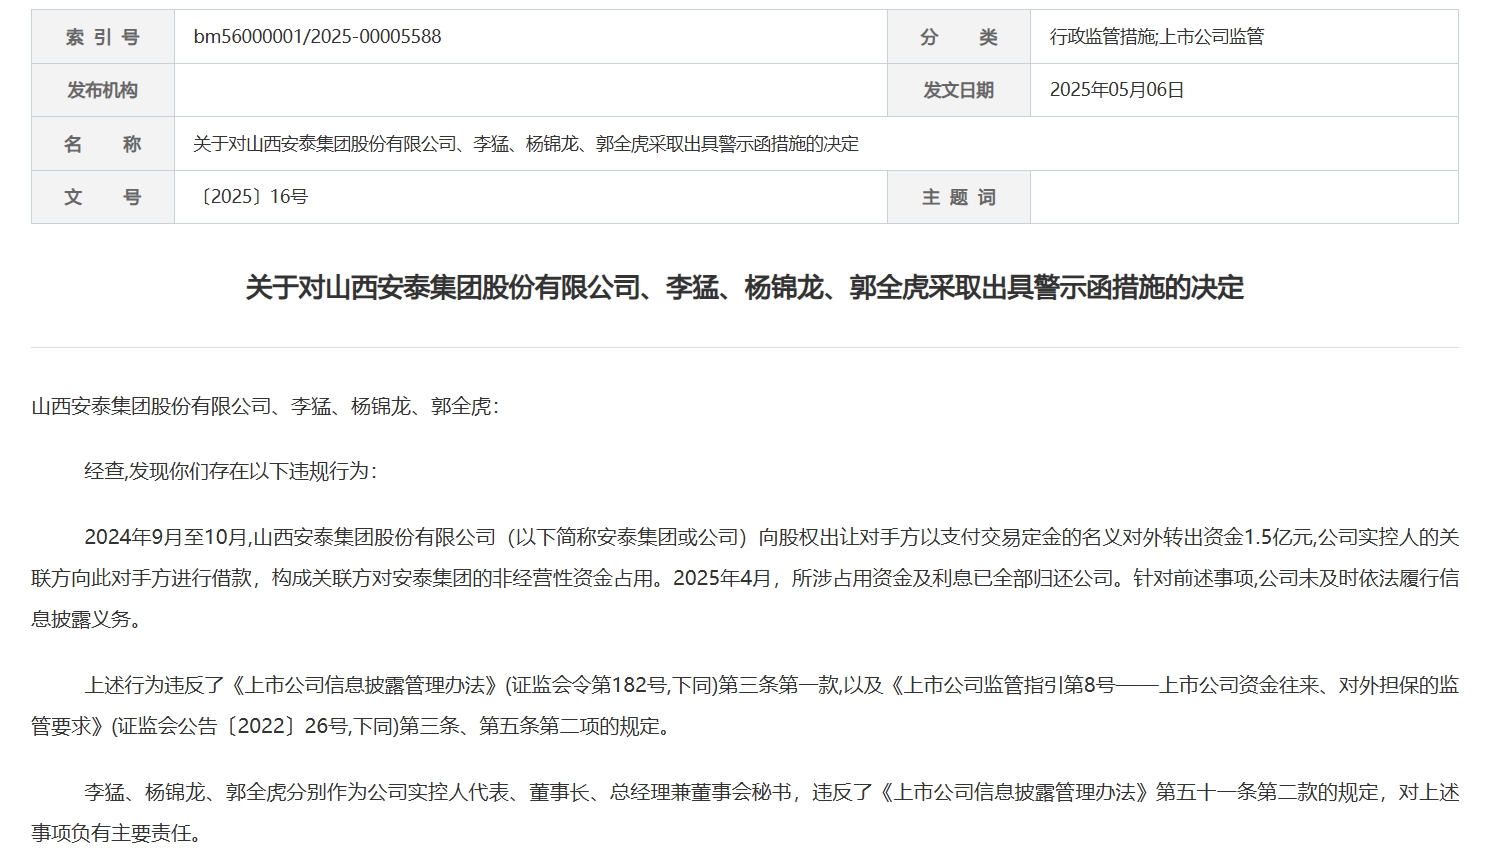Click the 主题词 label cell
Screen dimensions: 1490x855
coord(959,197)
